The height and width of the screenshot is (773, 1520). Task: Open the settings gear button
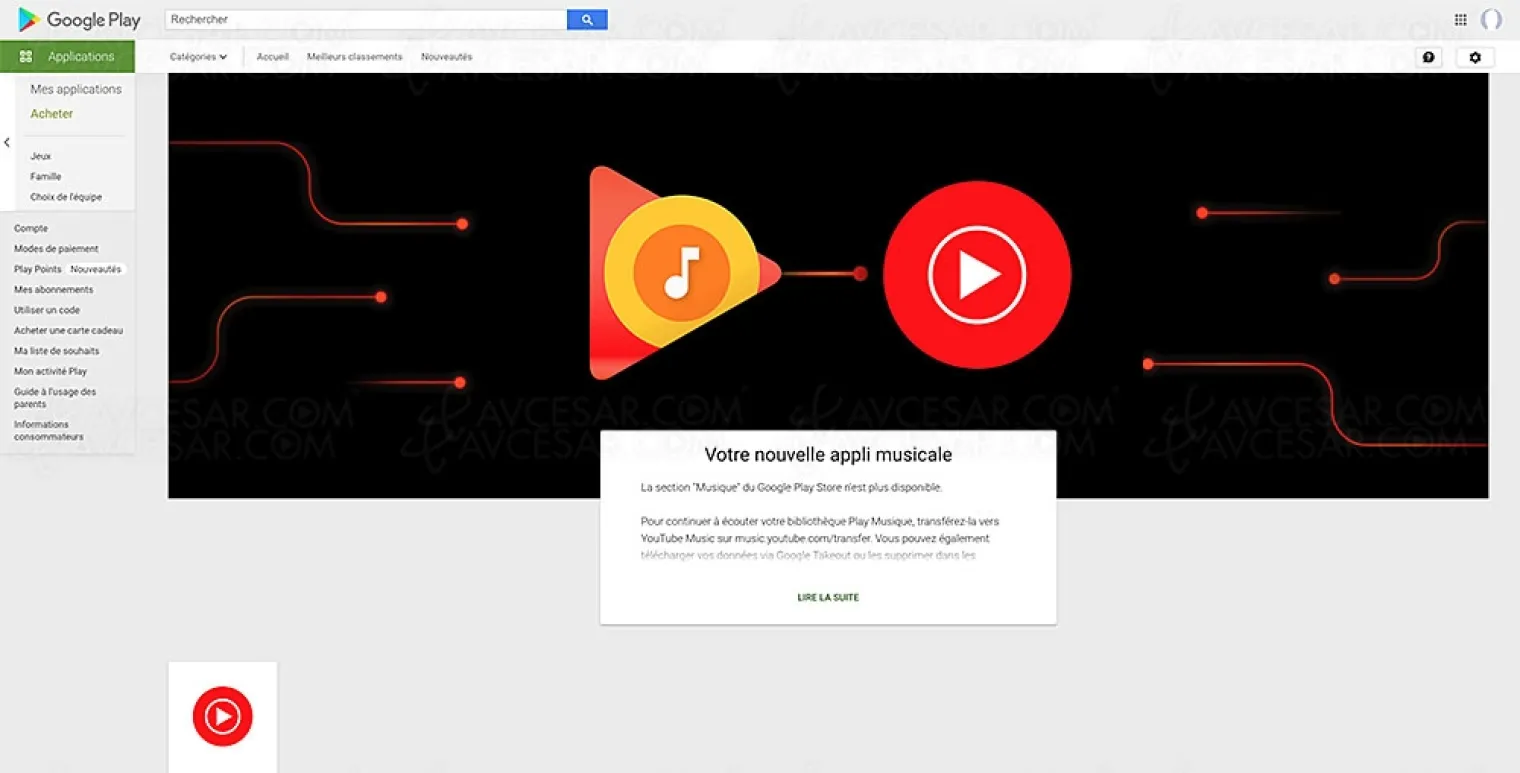click(1475, 57)
